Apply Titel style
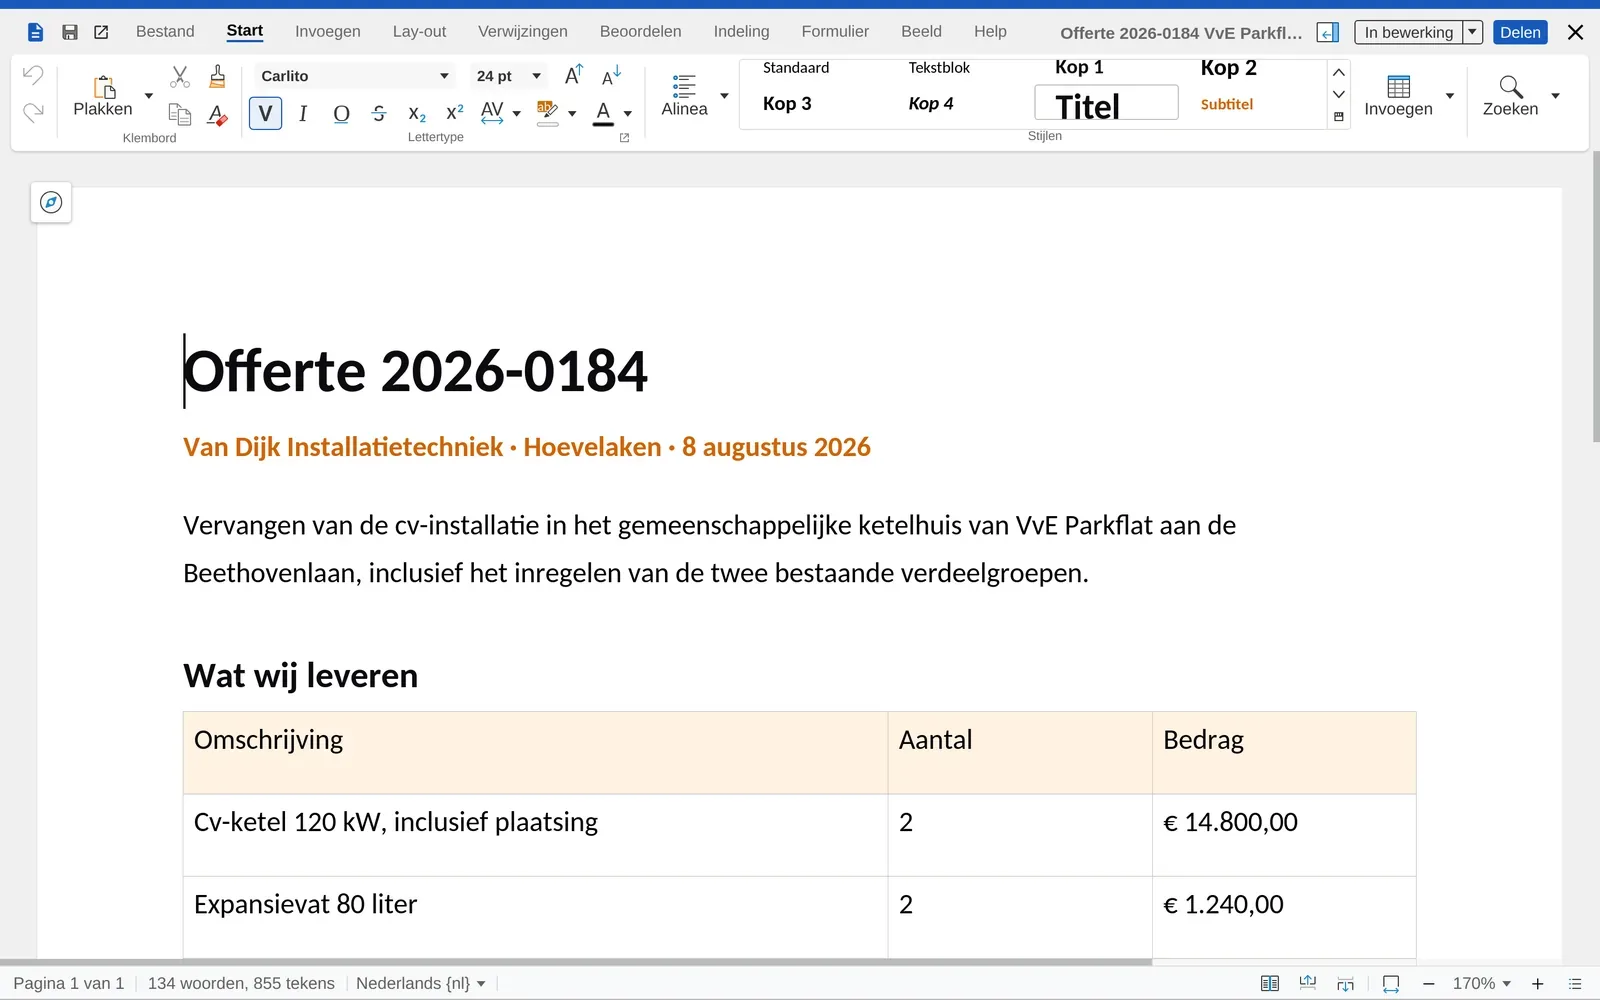 1106,103
